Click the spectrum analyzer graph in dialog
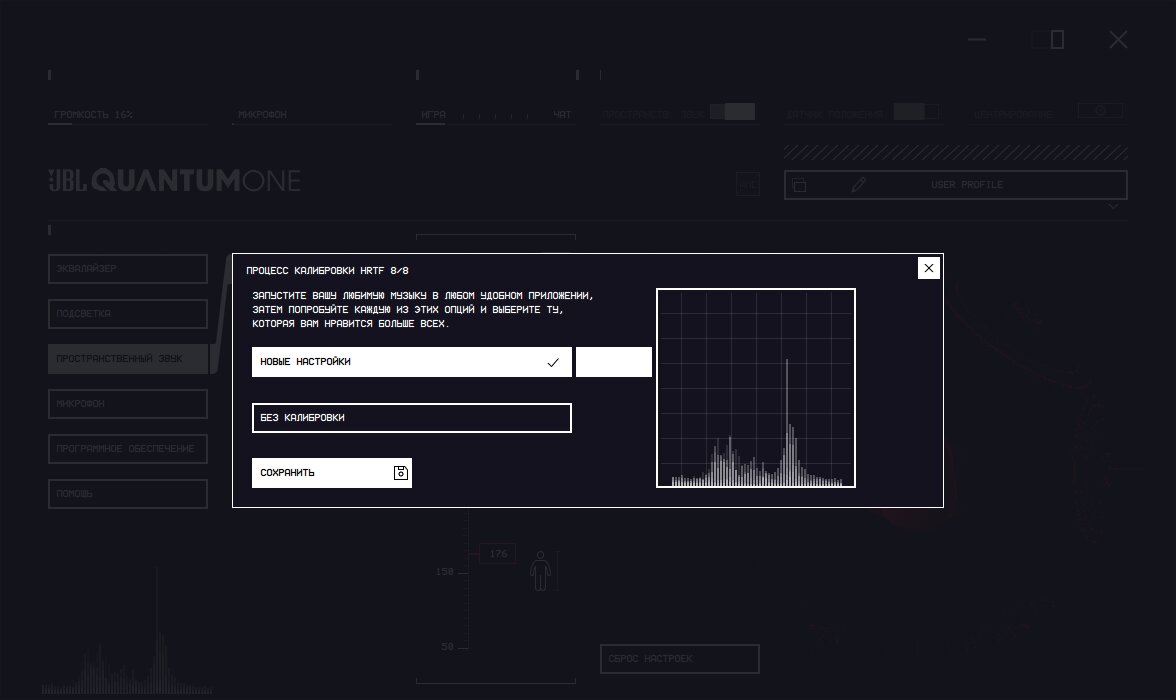Viewport: 1176px width, 700px height. pos(756,388)
